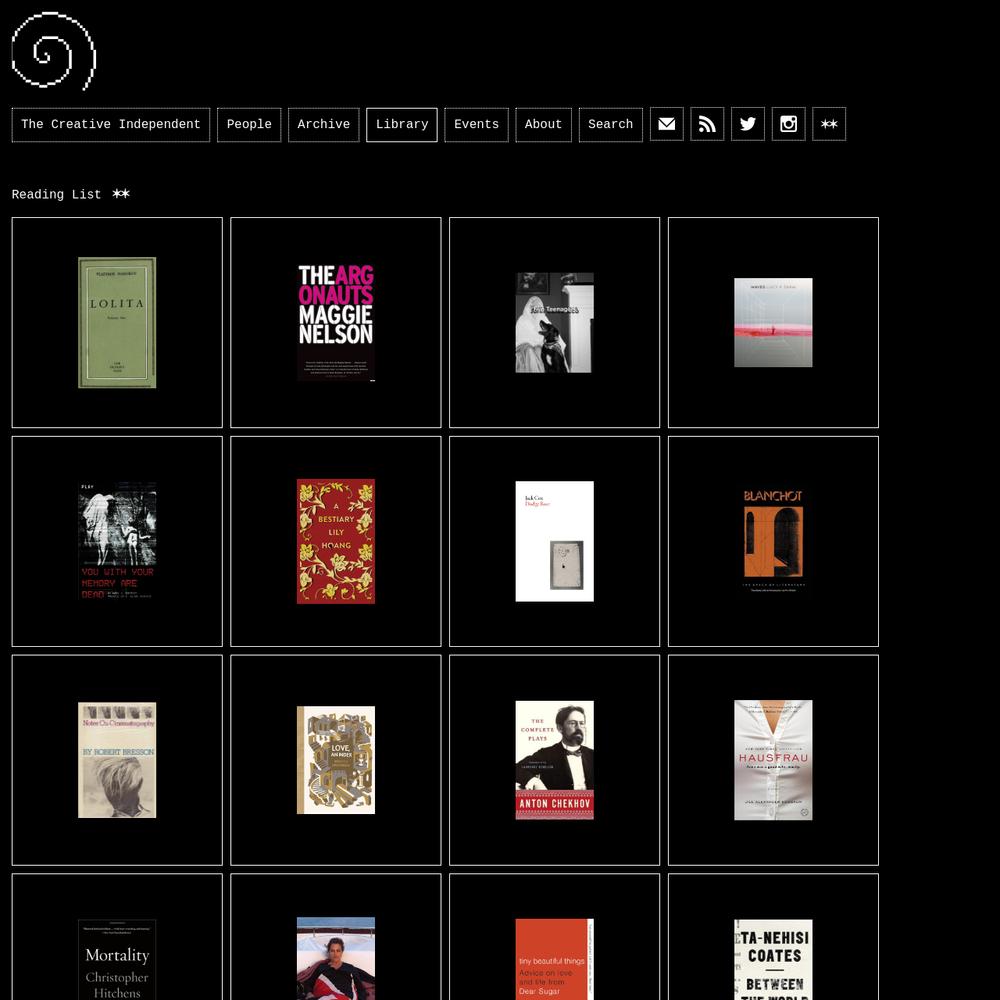
Task: Click the spiral logo at top
Action: (x=54, y=51)
